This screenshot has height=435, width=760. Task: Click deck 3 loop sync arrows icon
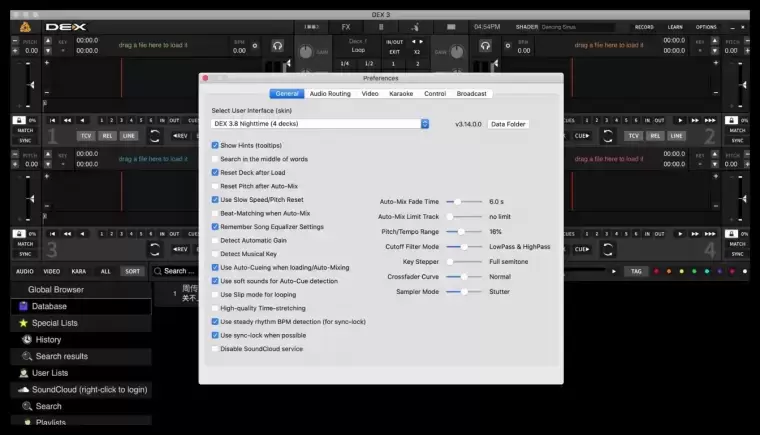pyautogui.click(x=155, y=249)
